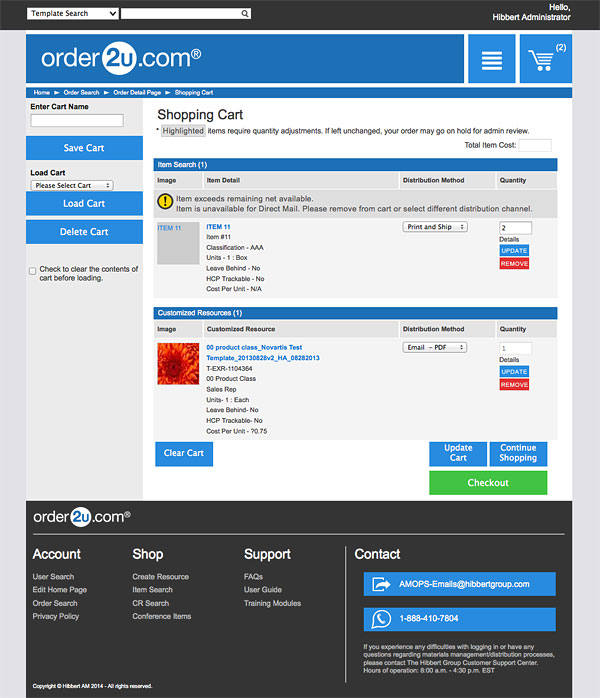
Task: Click the Enter Cart Name text field
Action: [x=77, y=120]
